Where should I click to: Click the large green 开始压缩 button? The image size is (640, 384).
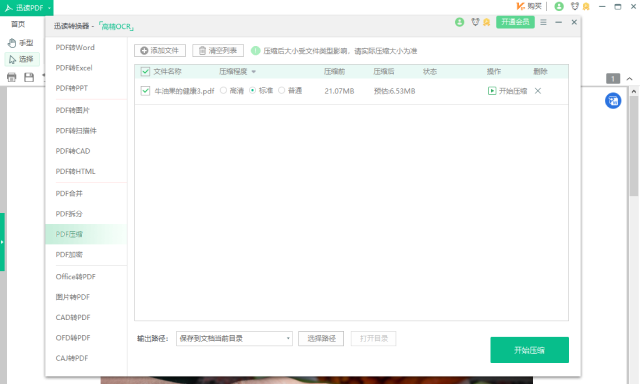529,350
